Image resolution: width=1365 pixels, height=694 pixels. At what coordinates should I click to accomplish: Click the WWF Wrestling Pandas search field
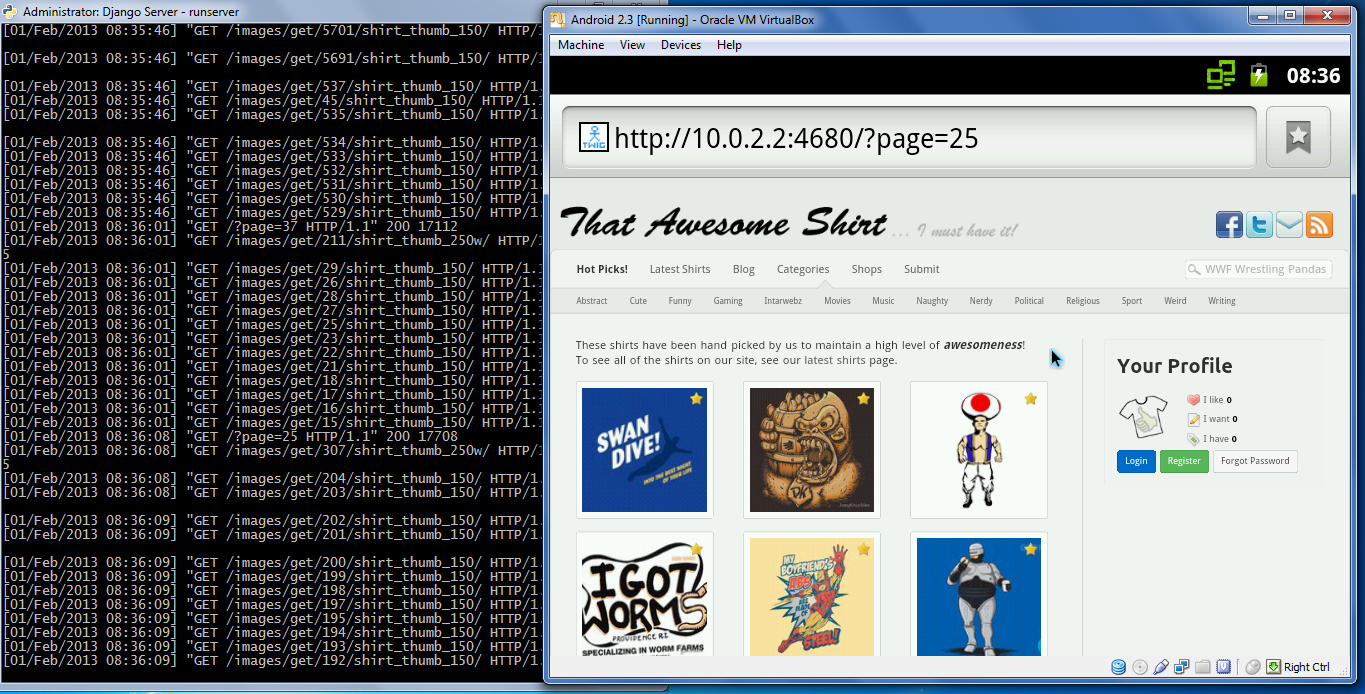point(1259,269)
